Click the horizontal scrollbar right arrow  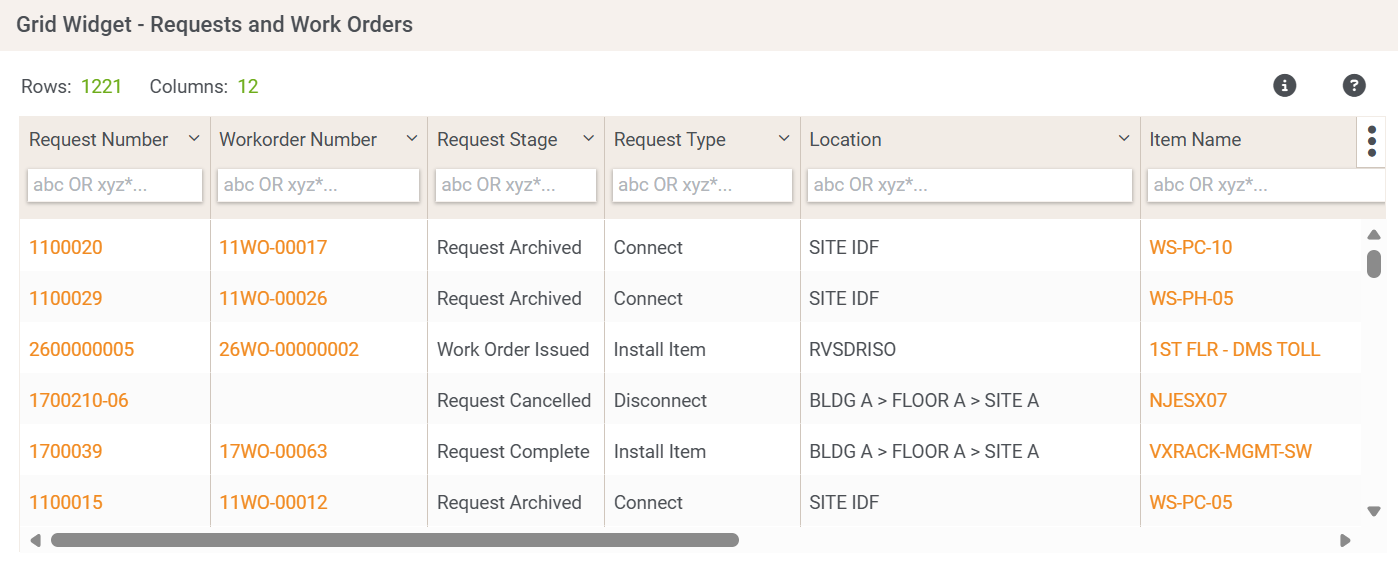[x=1345, y=540]
